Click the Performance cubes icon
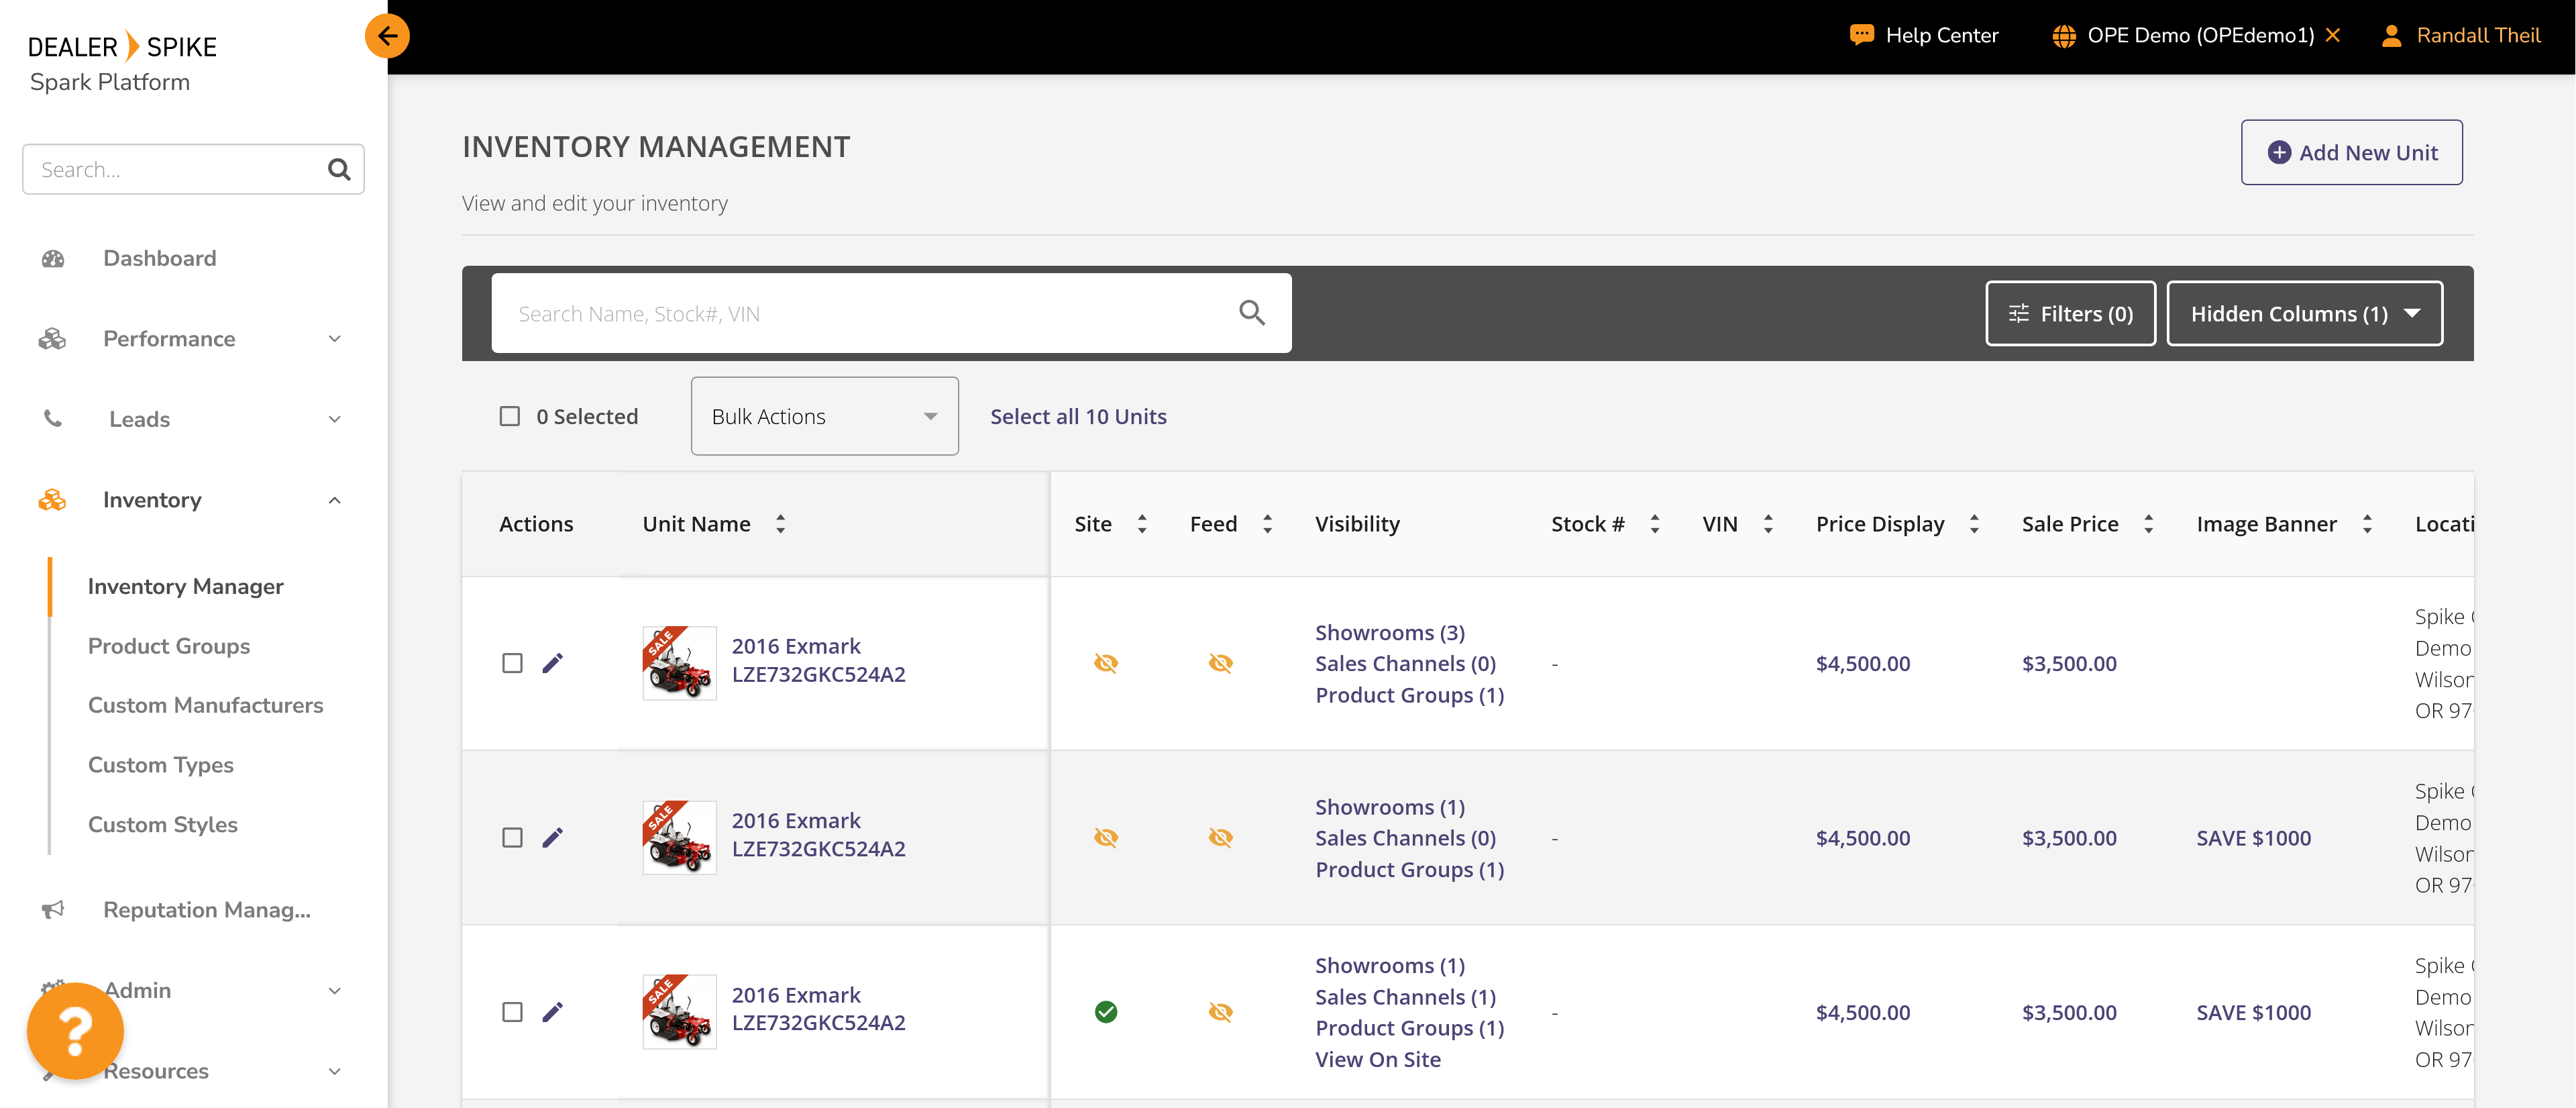The width and height of the screenshot is (2576, 1108). (52, 339)
